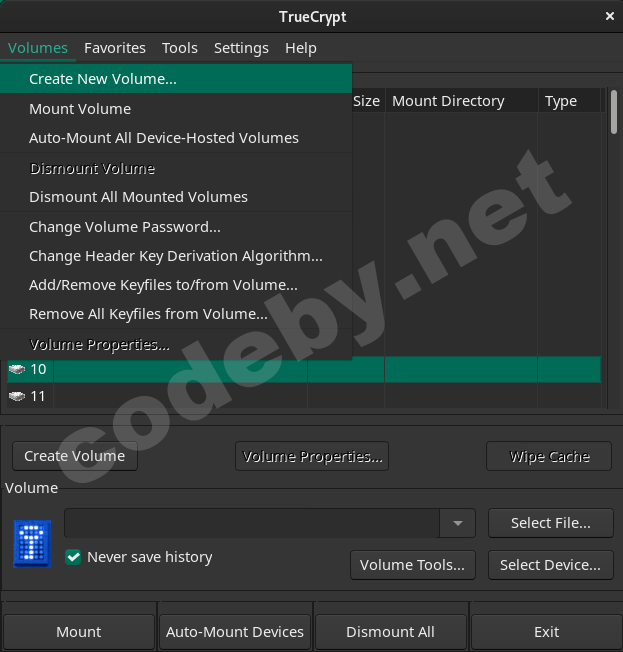Viewport: 623px width, 652px height.
Task: Click the Mount button
Action: (79, 632)
